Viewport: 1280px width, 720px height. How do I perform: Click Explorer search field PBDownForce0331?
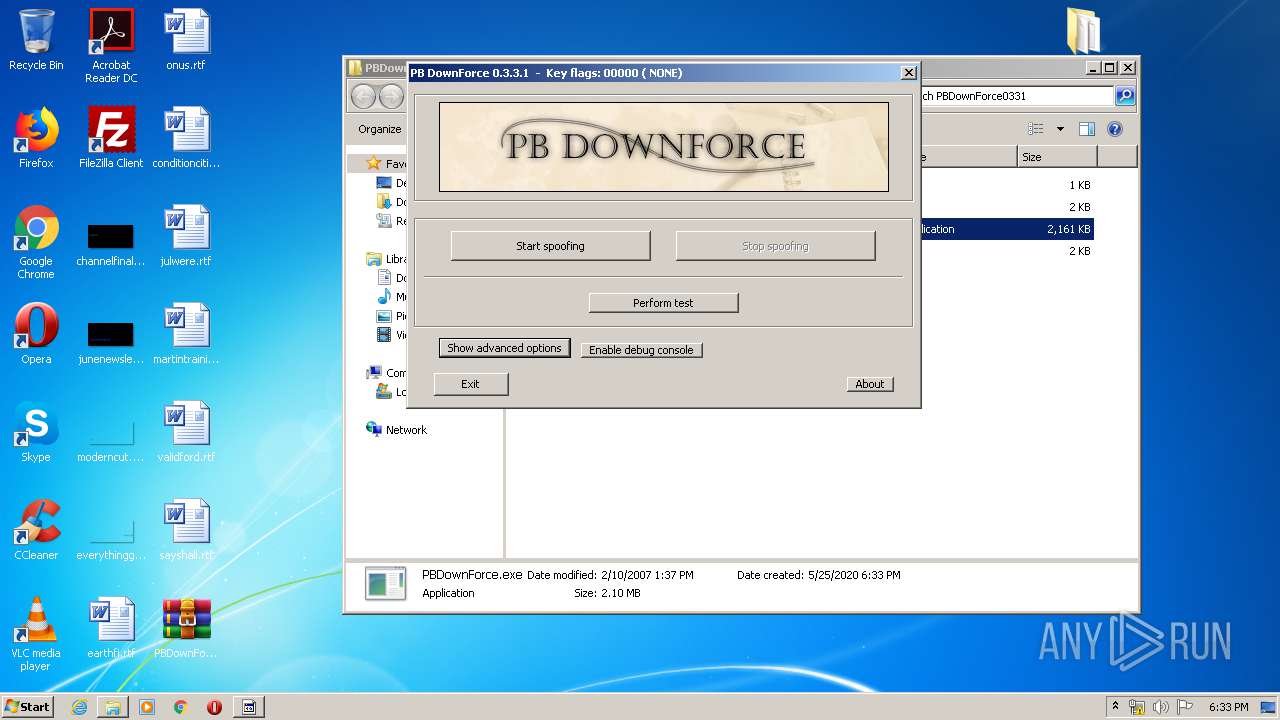tap(1015, 96)
